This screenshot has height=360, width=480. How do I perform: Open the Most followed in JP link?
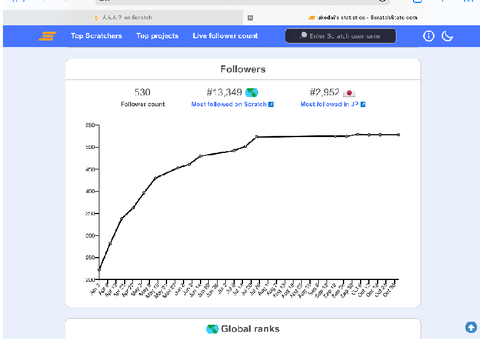329,104
